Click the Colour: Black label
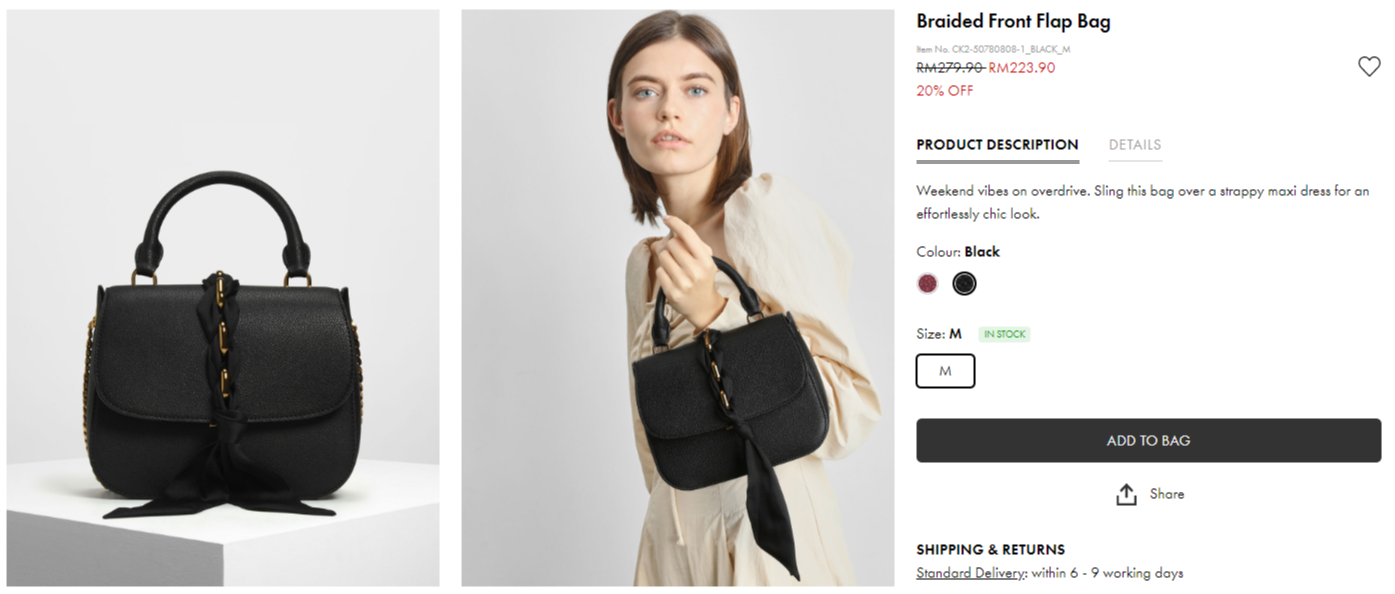Screen dimensions: 1395x594 958,252
